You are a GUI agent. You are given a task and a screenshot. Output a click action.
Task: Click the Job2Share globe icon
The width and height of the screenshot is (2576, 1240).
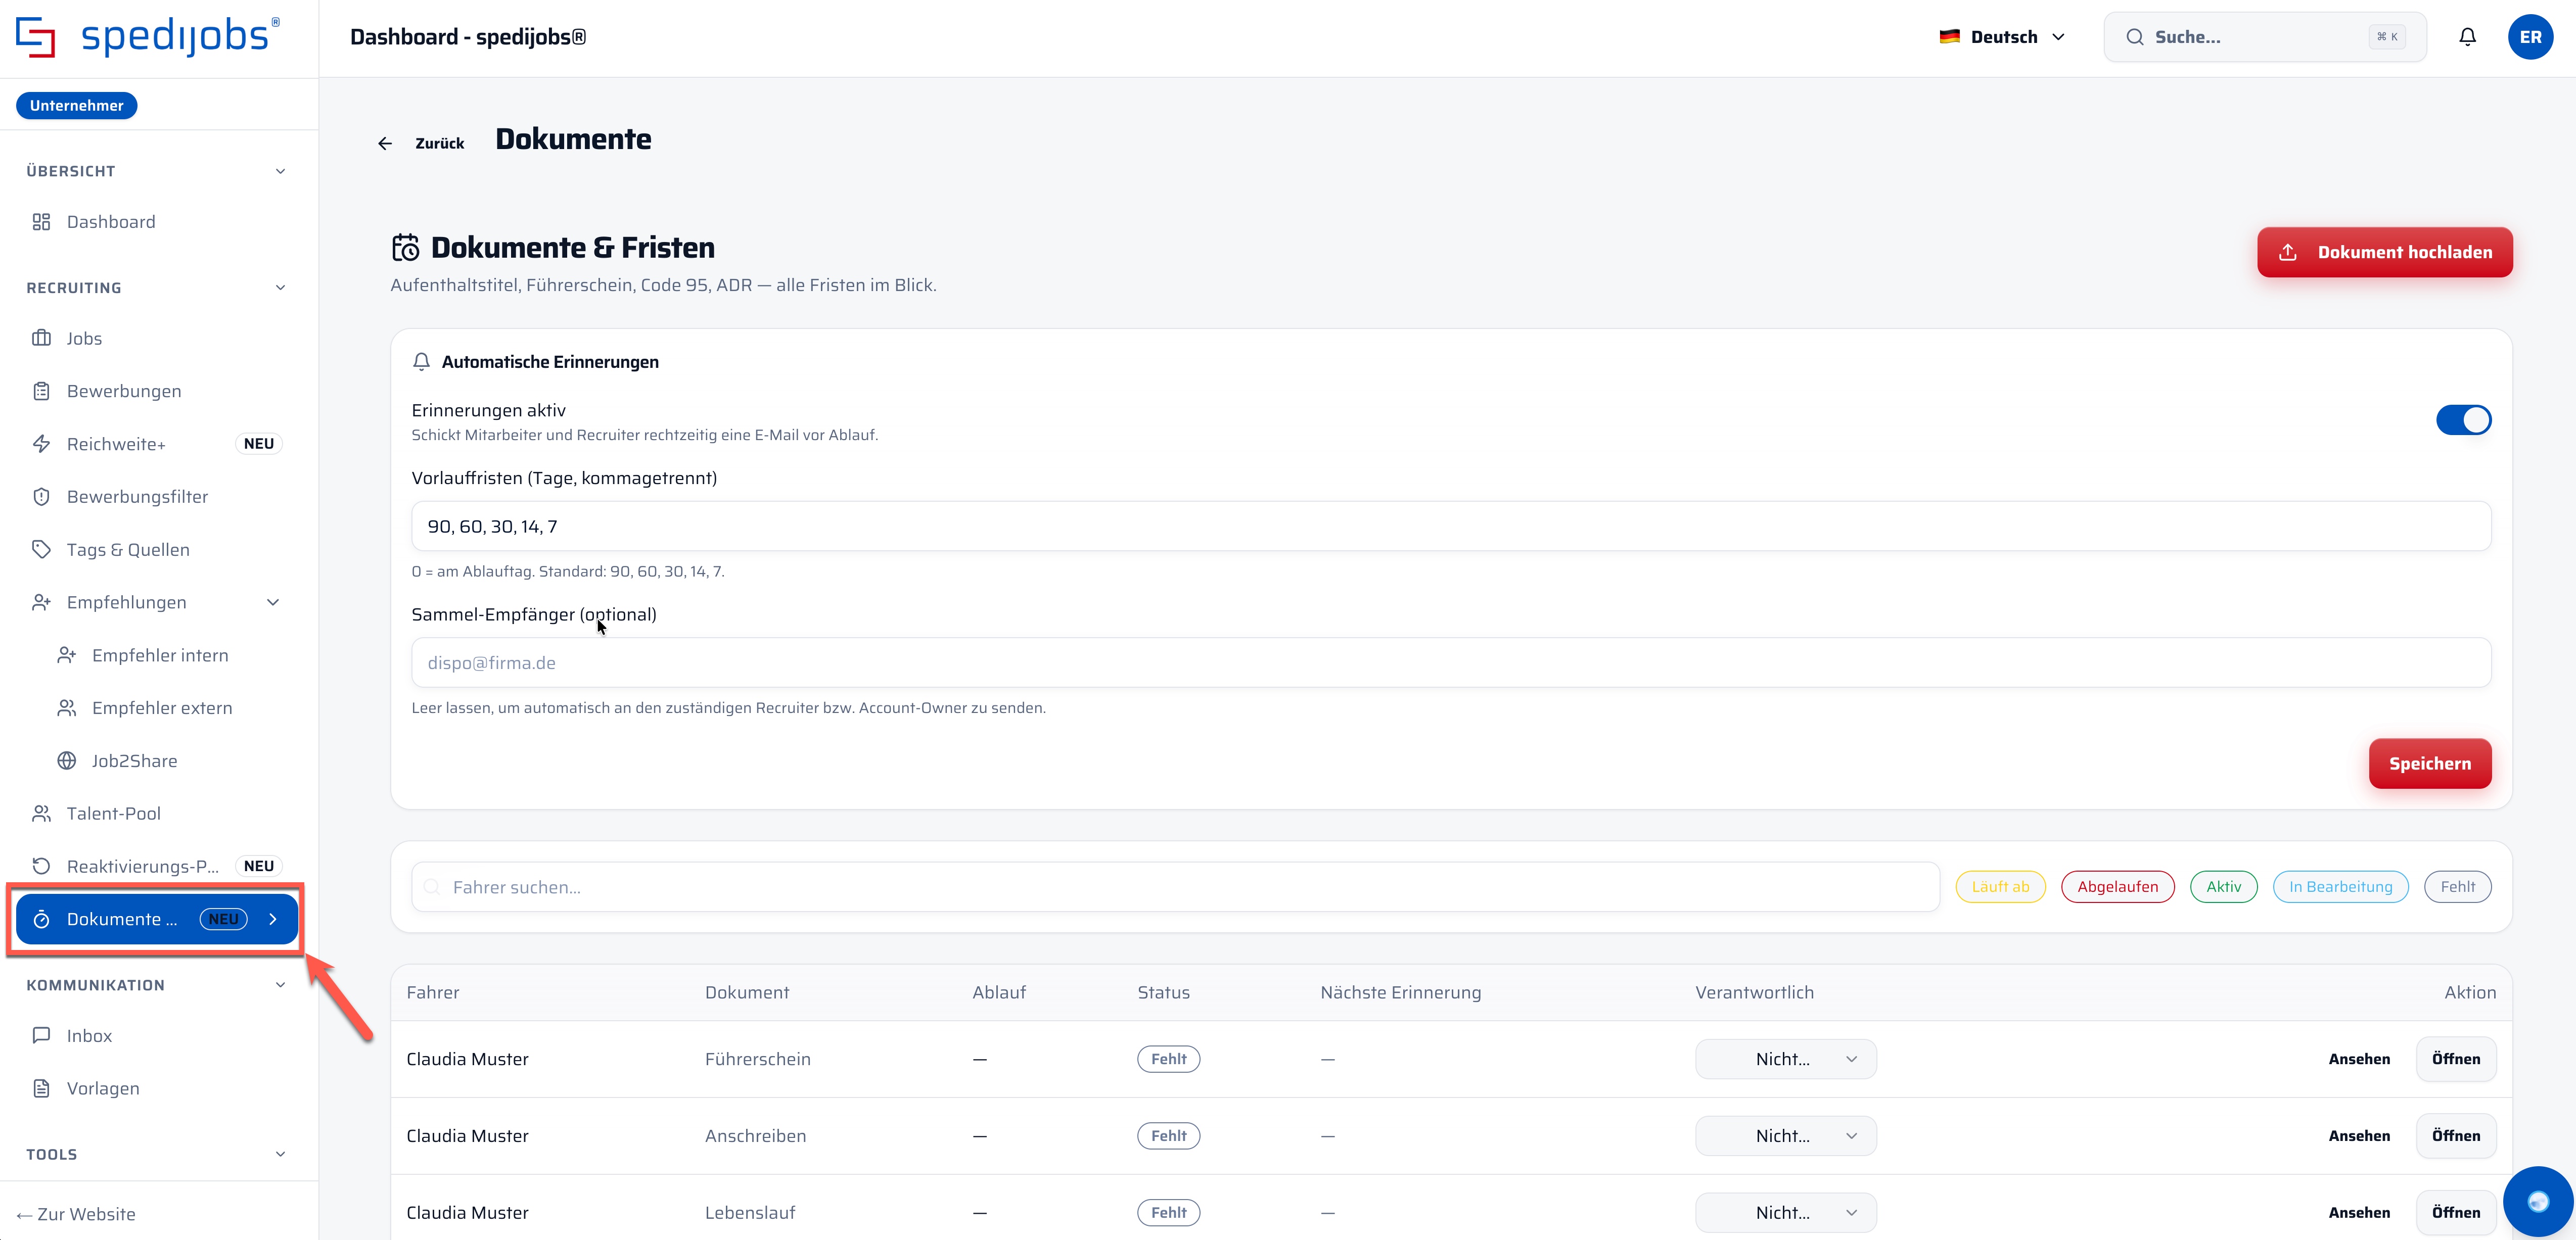click(x=67, y=761)
